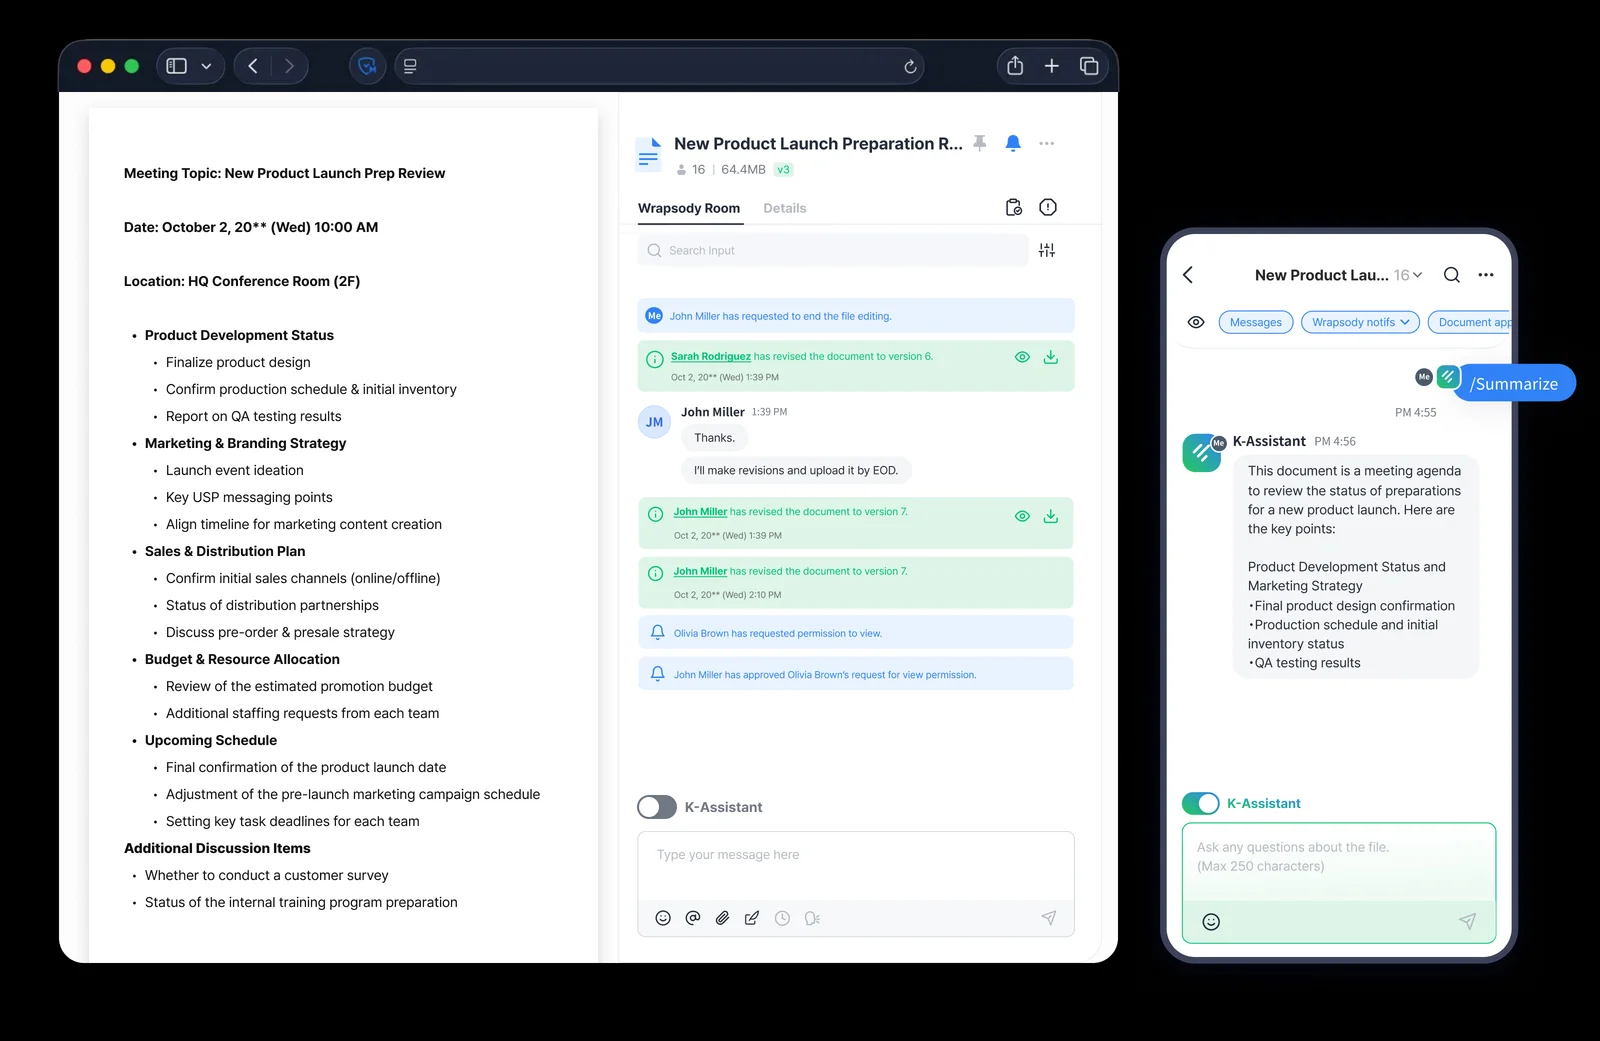
Task: Expand the member count 16 dropdown on mobile
Action: (x=1408, y=275)
